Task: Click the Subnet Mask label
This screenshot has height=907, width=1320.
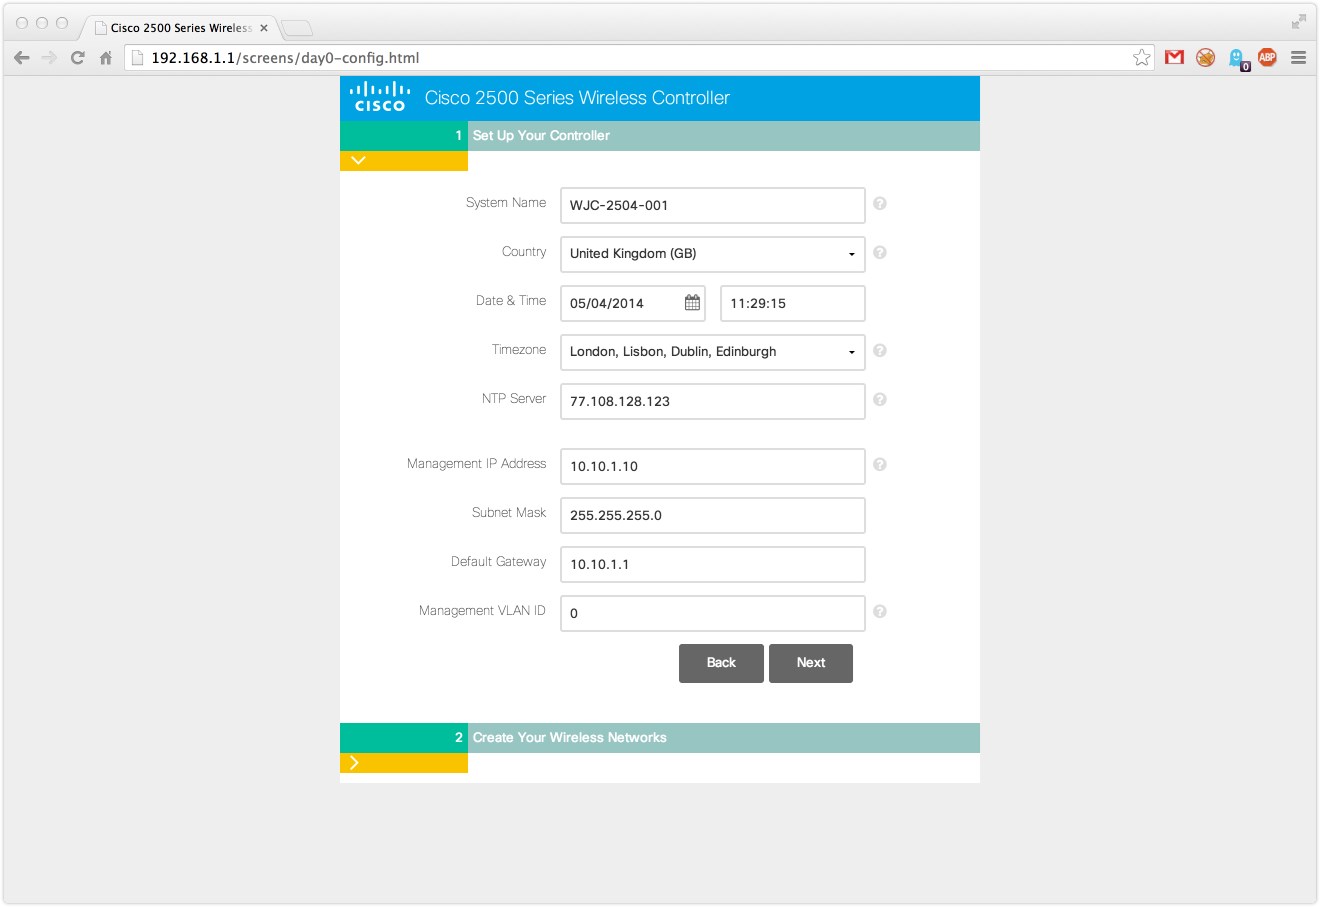Action: 509,513
